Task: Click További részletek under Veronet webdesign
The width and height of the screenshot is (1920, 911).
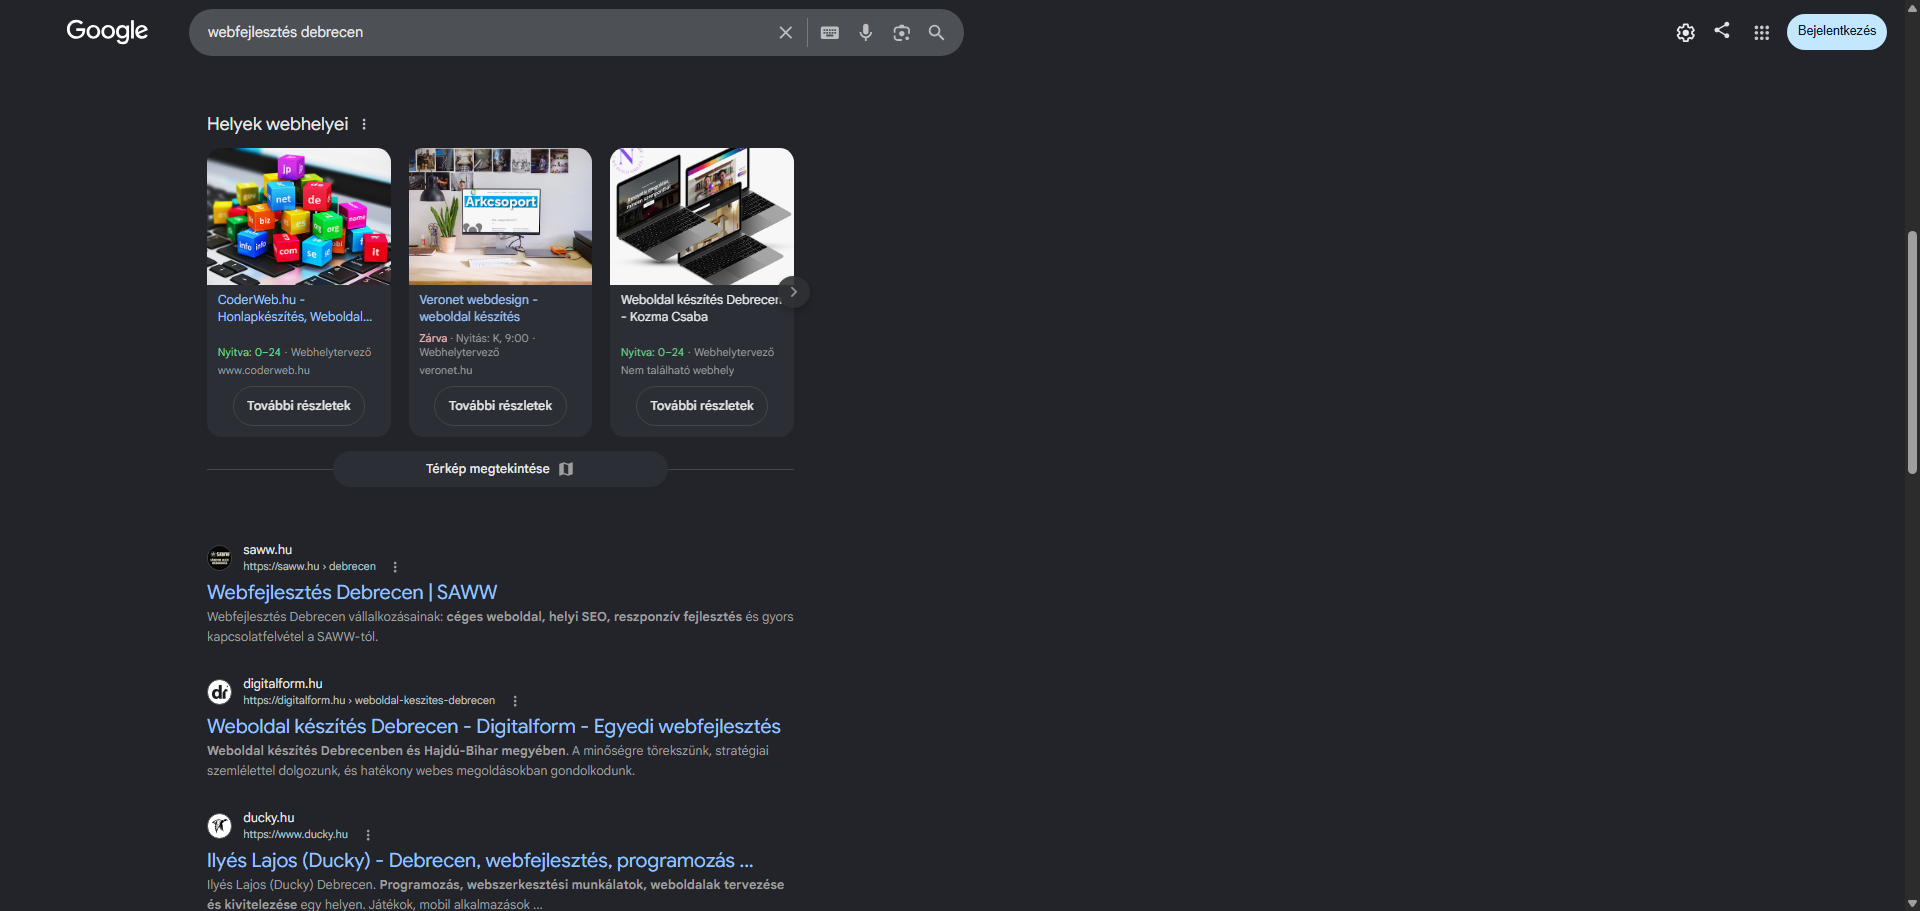Action: coord(500,406)
